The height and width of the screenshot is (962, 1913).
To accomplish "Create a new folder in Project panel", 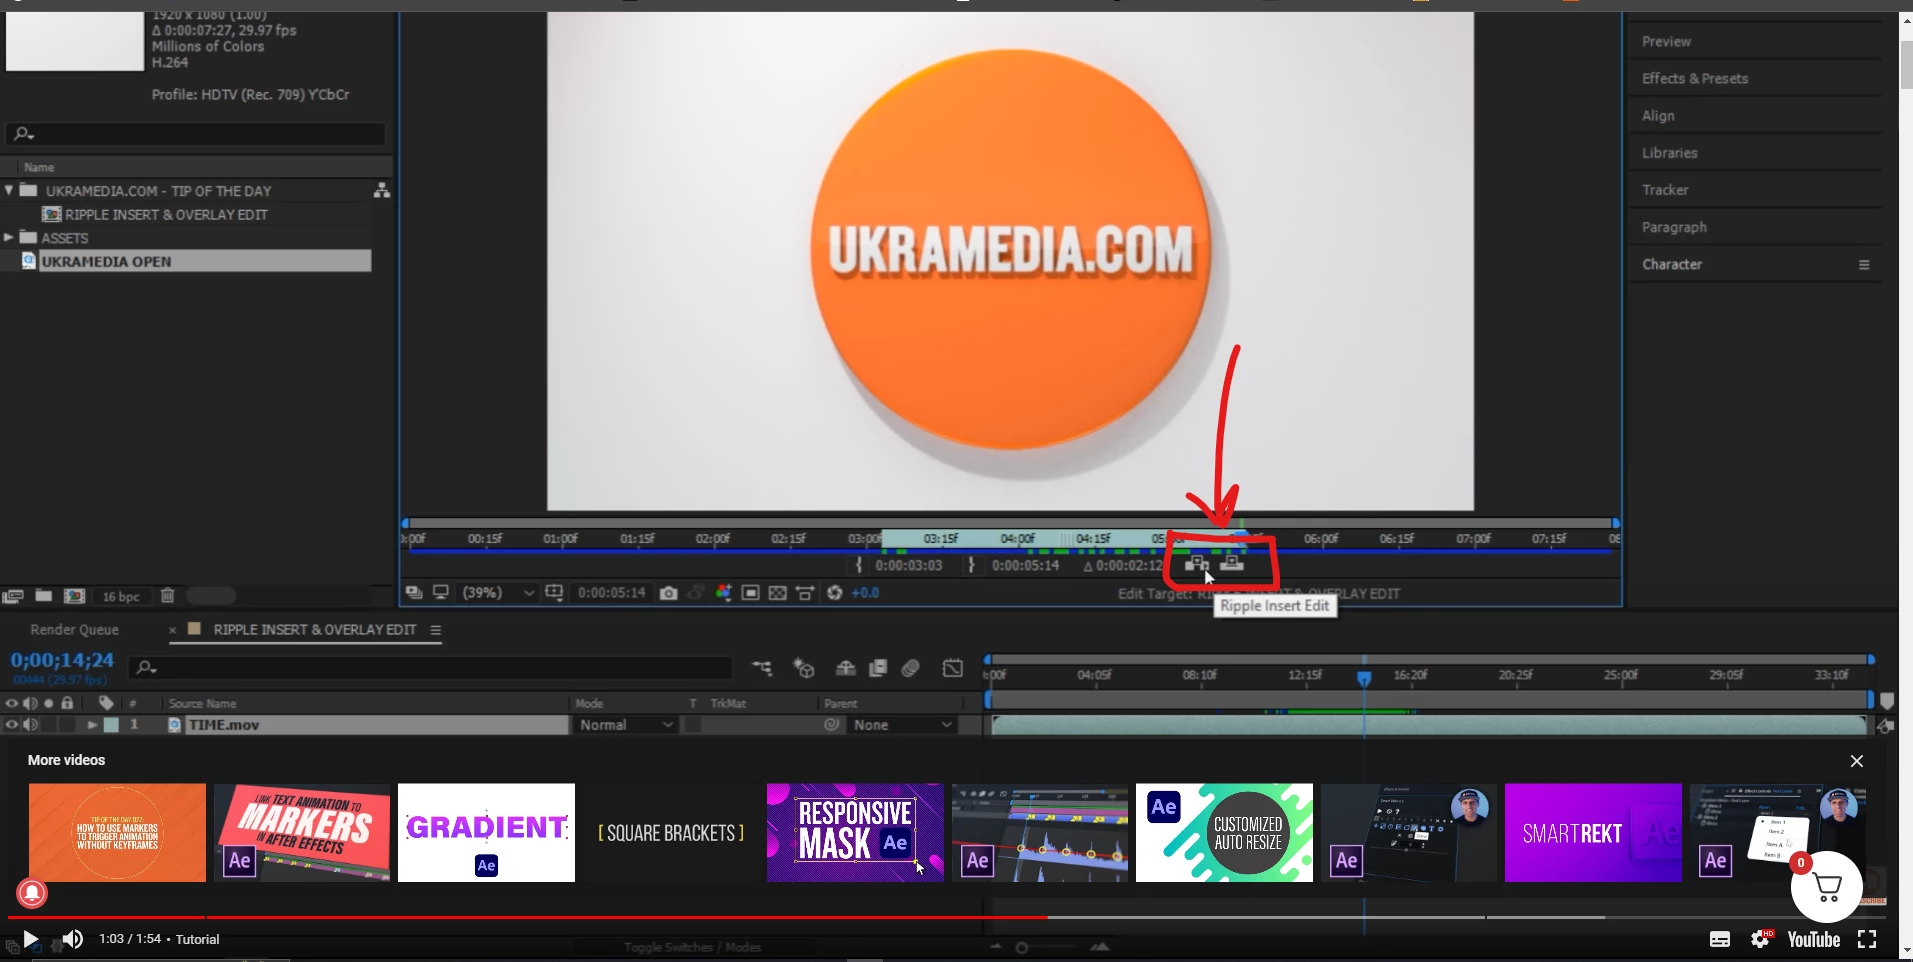I will [44, 595].
